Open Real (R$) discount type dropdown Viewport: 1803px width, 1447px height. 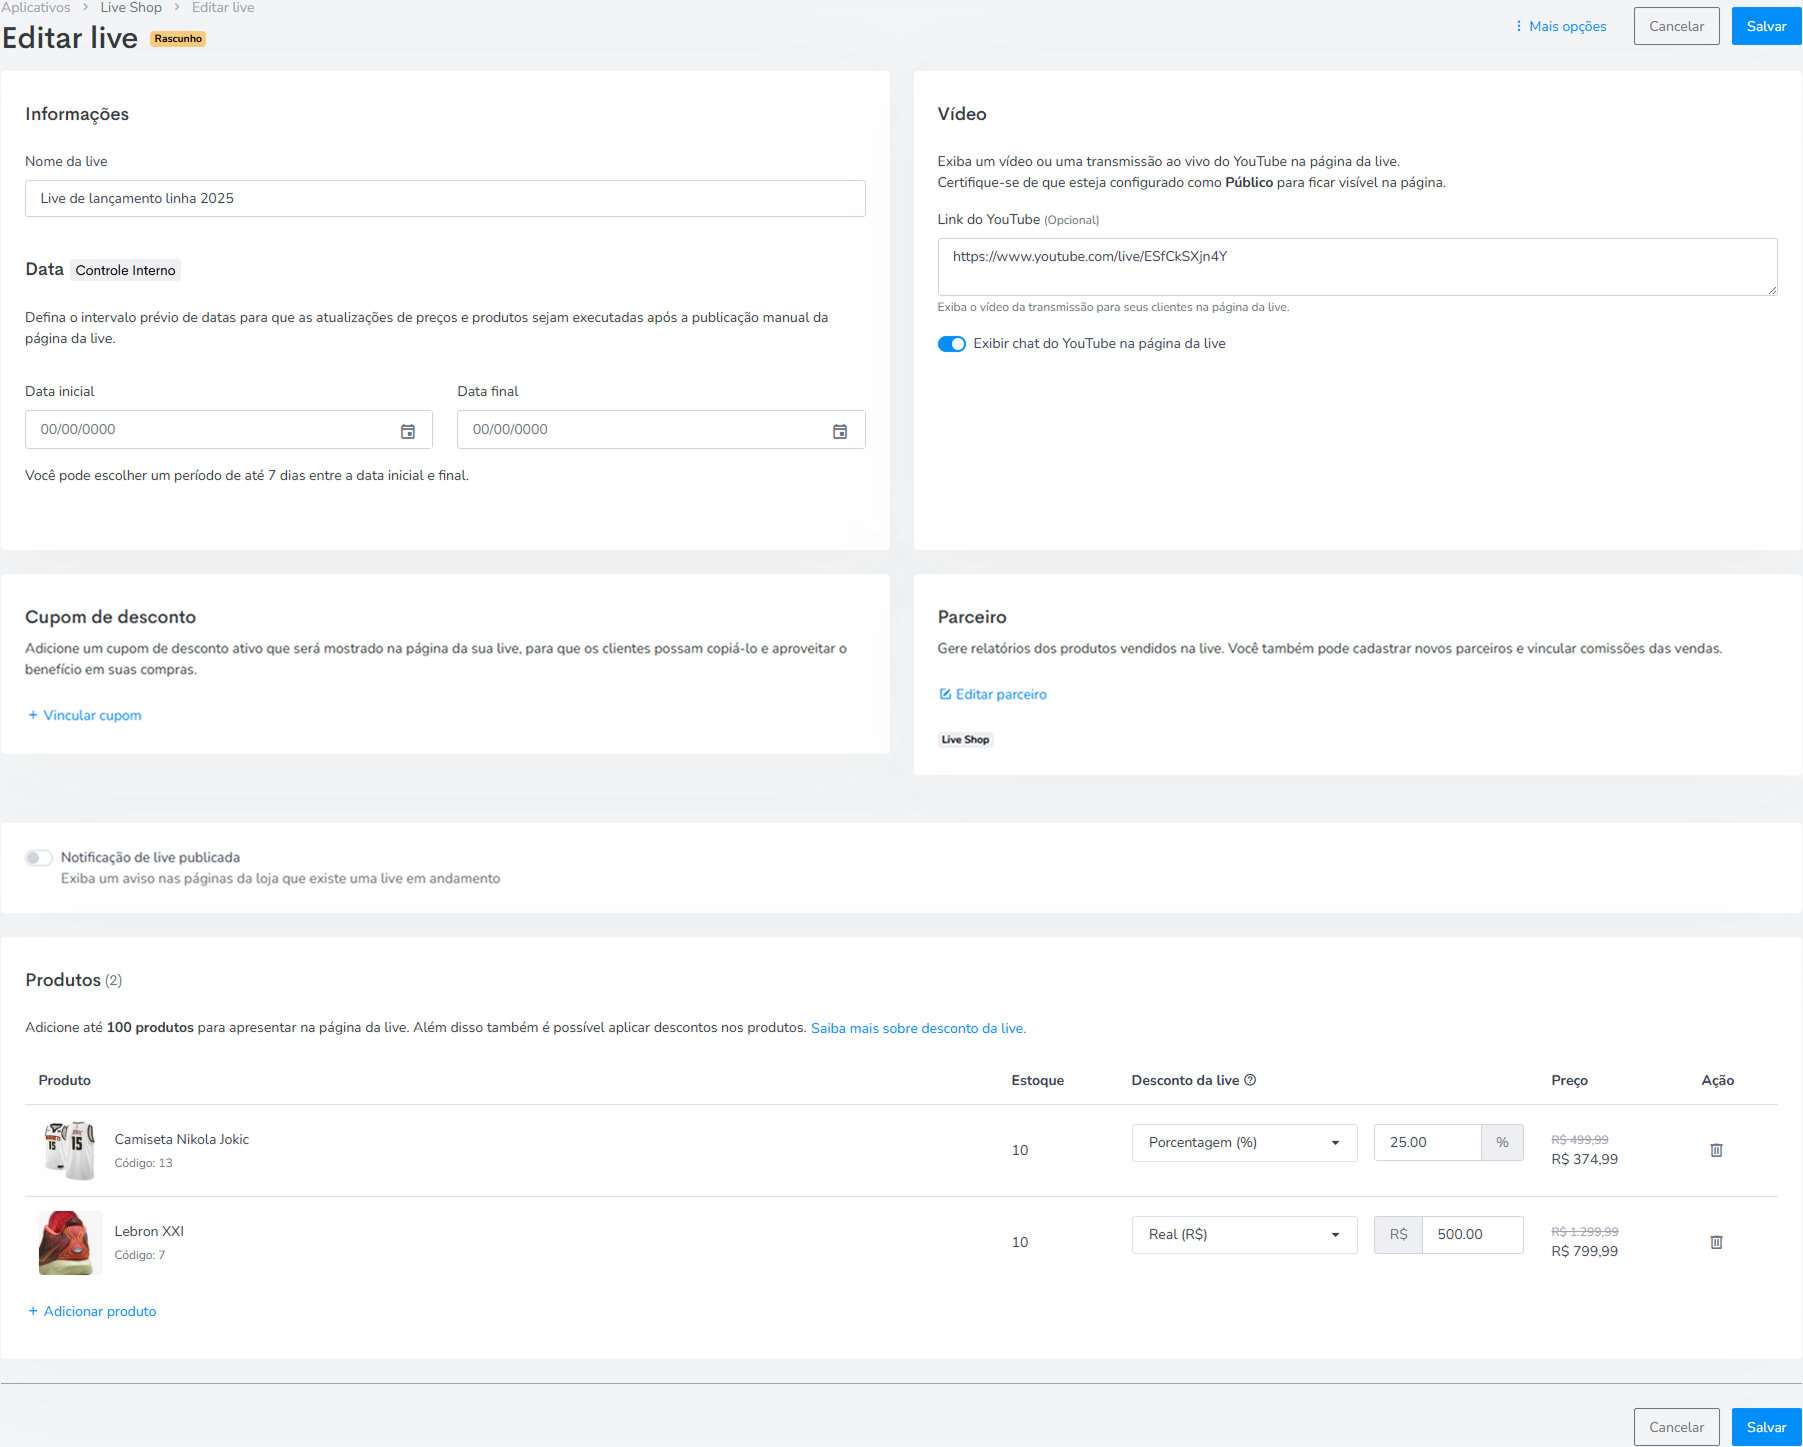(x=1244, y=1235)
